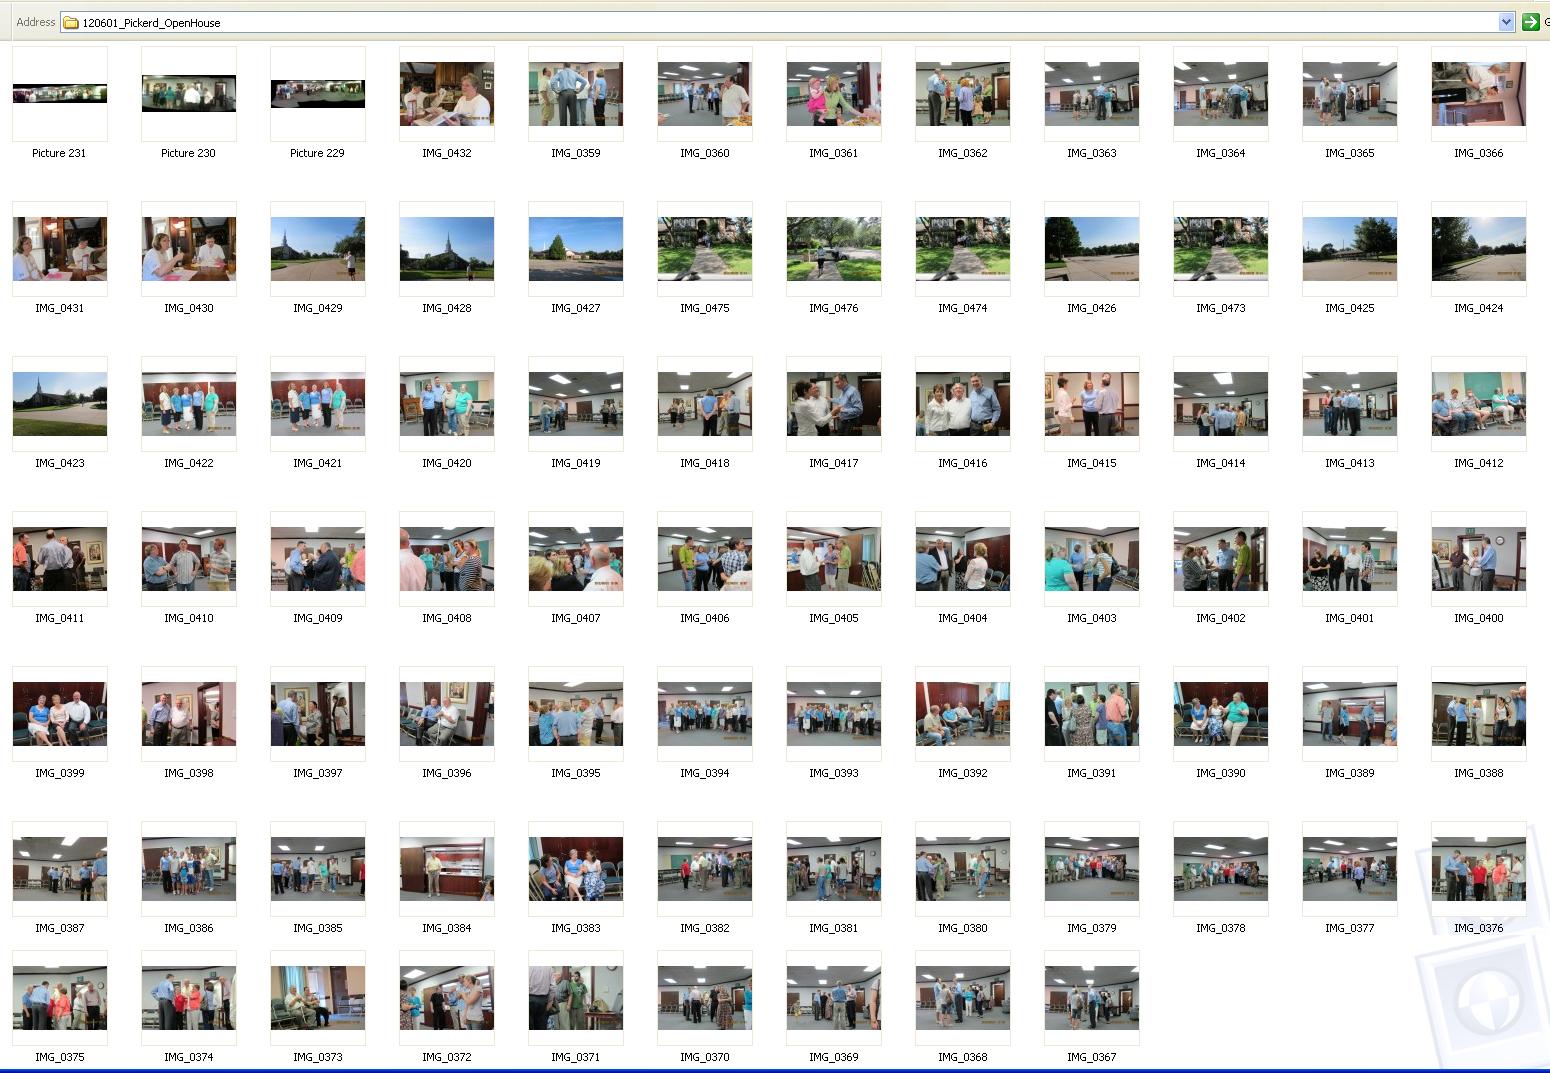Screen dimensions: 1550x1073
Task: Click the IMG_0474 file name label
Action: click(963, 308)
